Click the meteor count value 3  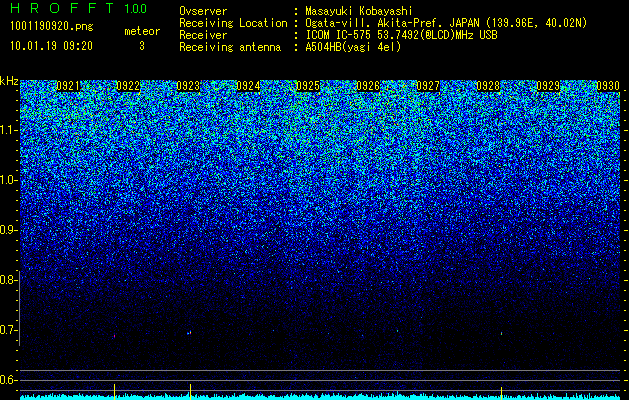coord(142,46)
